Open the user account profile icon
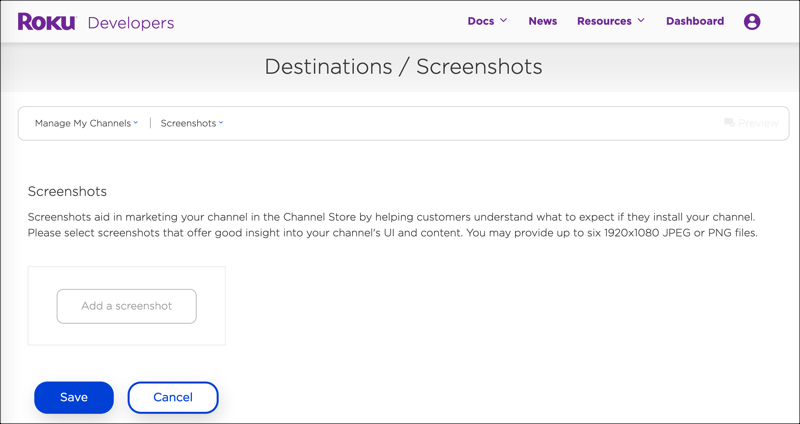The width and height of the screenshot is (800, 424). (x=752, y=21)
